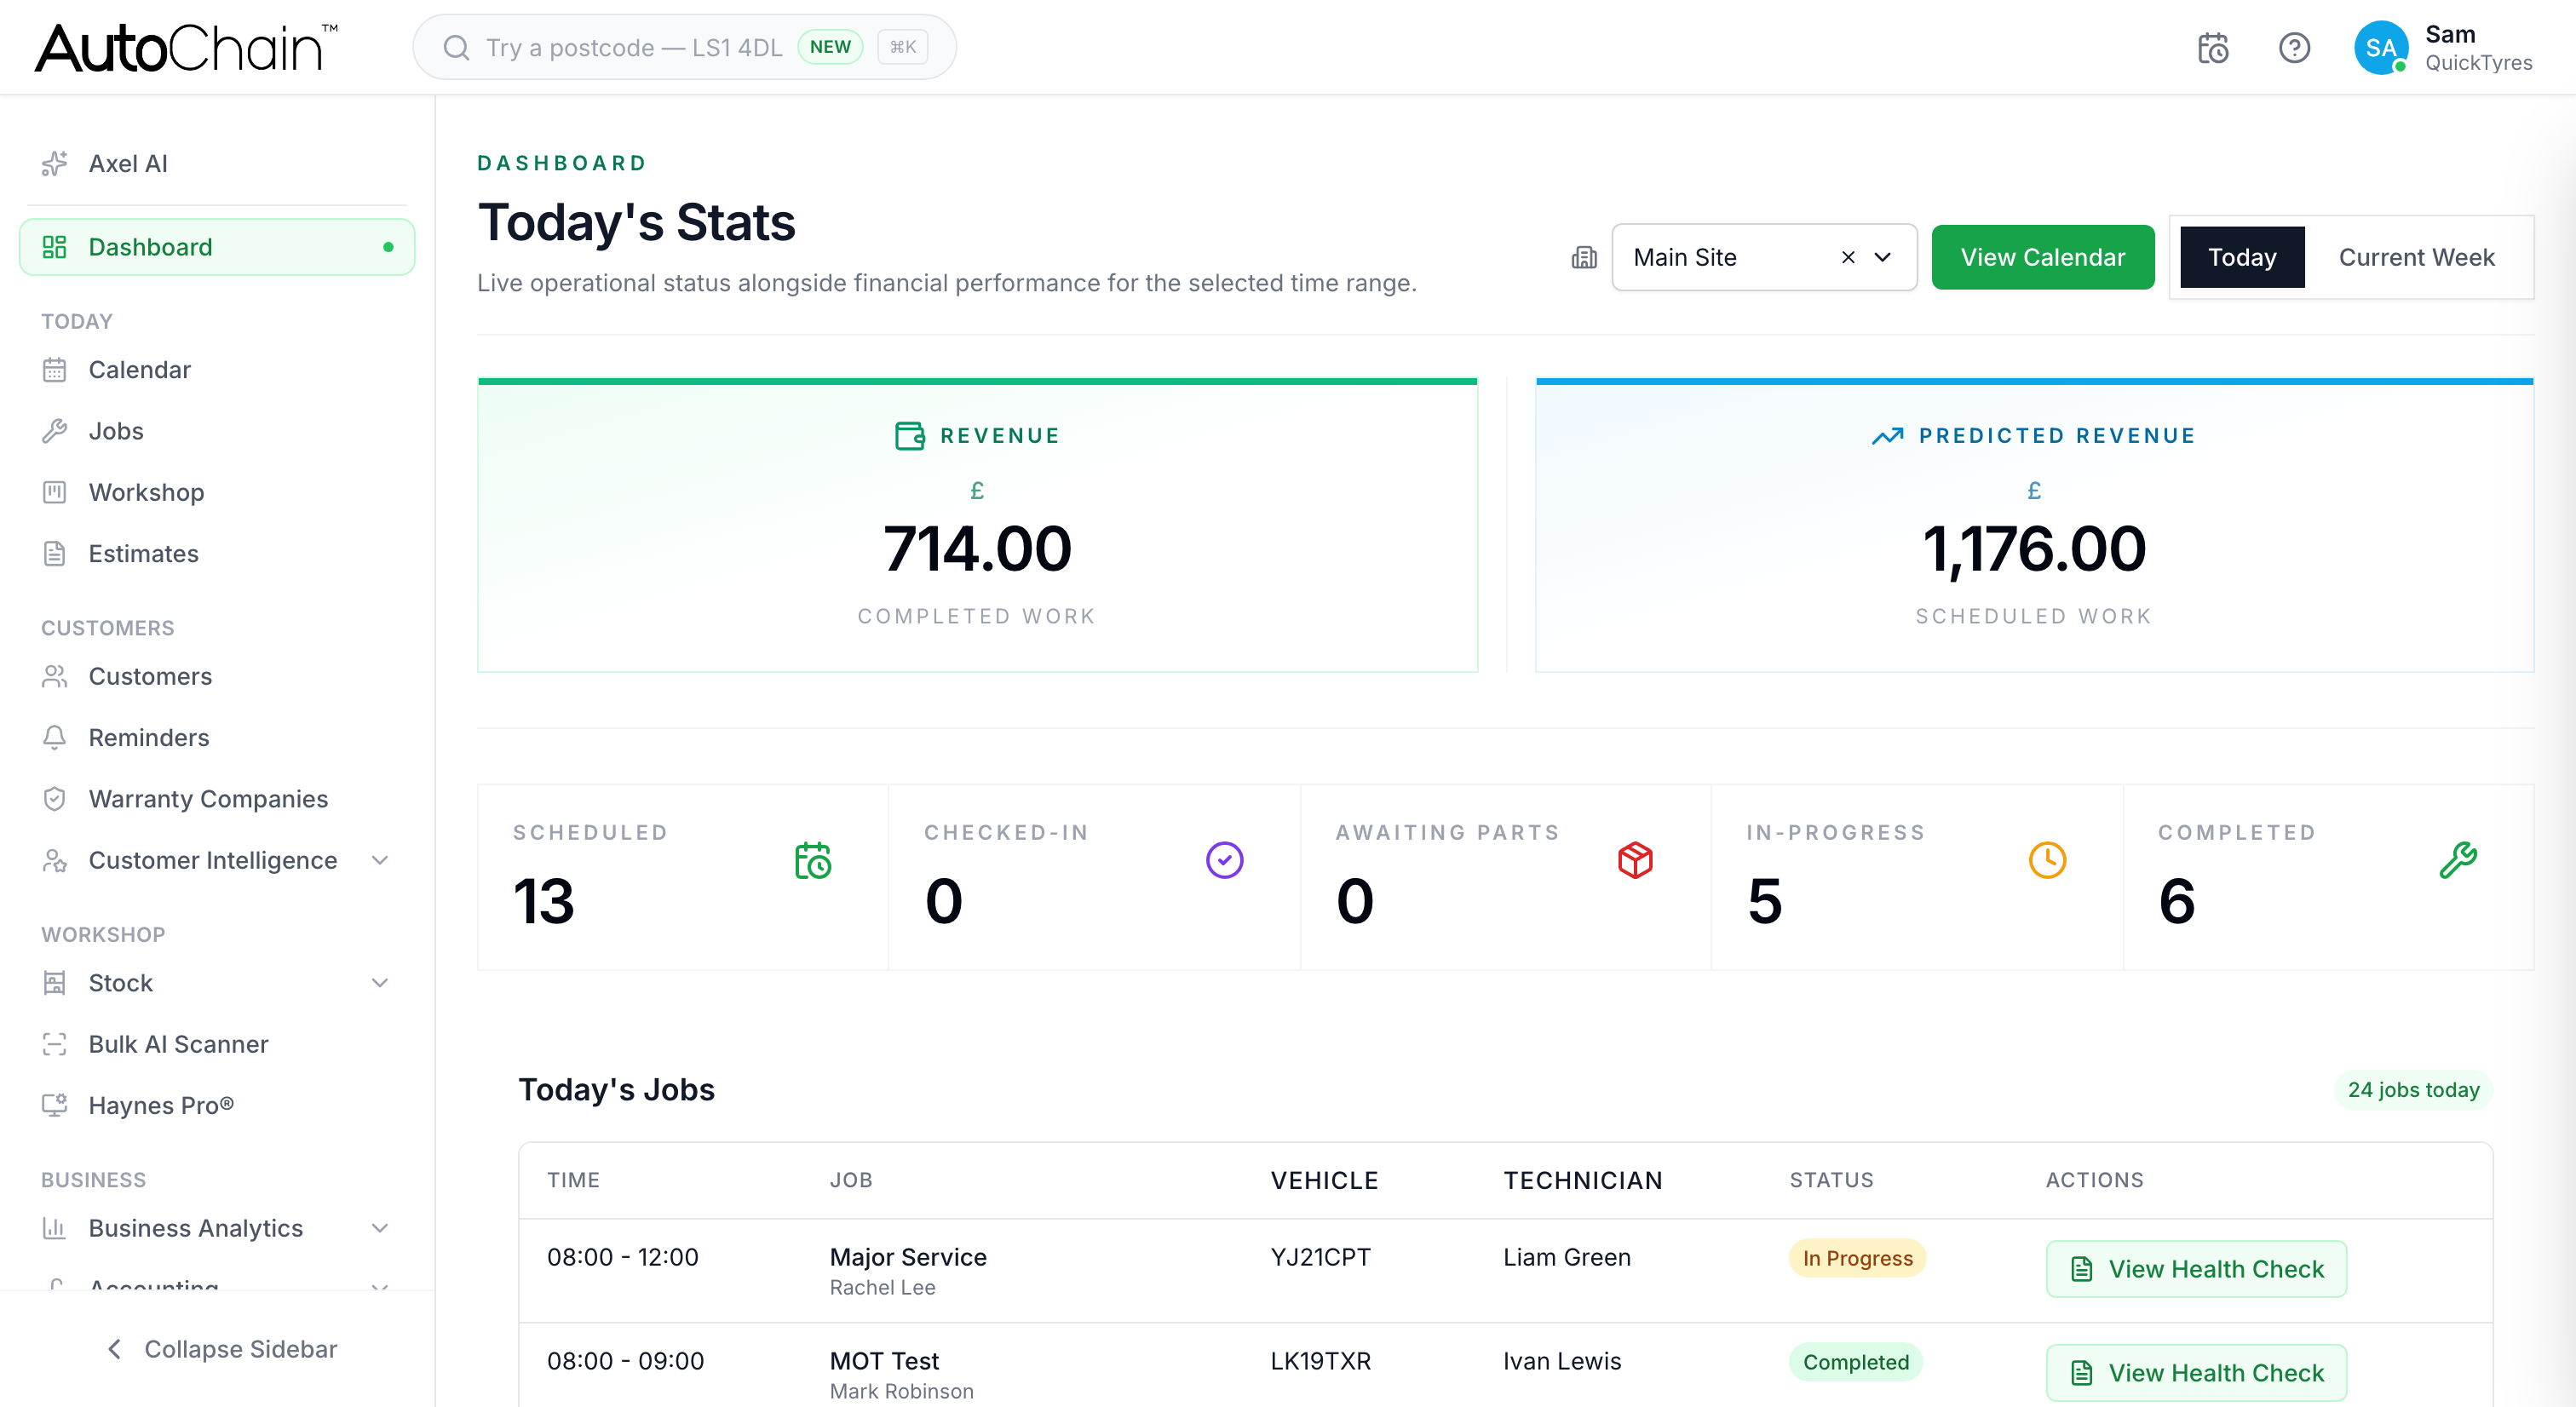Click the Checked-In check circle icon
The width and height of the screenshot is (2576, 1407).
(x=1224, y=860)
